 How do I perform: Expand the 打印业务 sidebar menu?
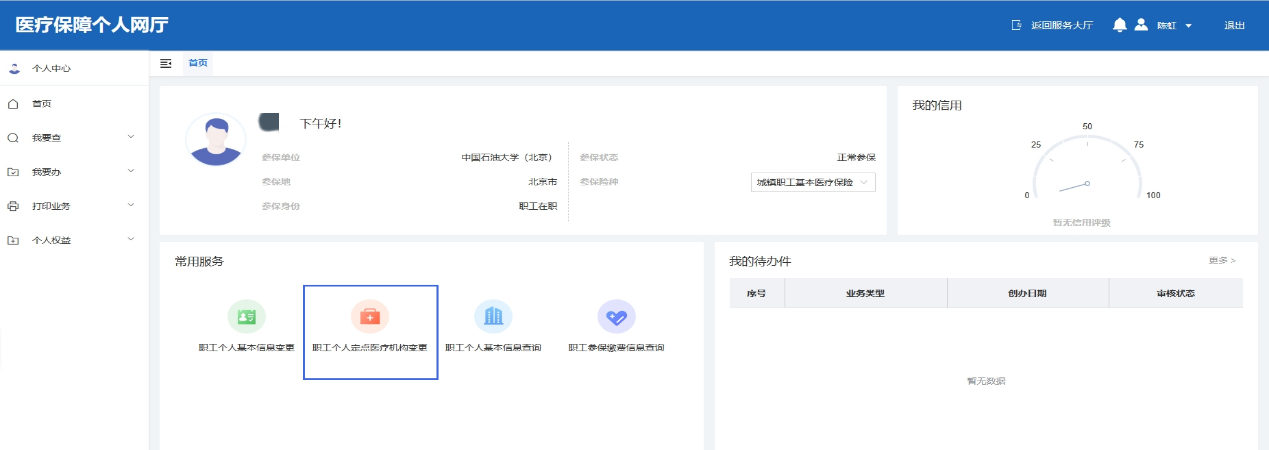(x=70, y=206)
